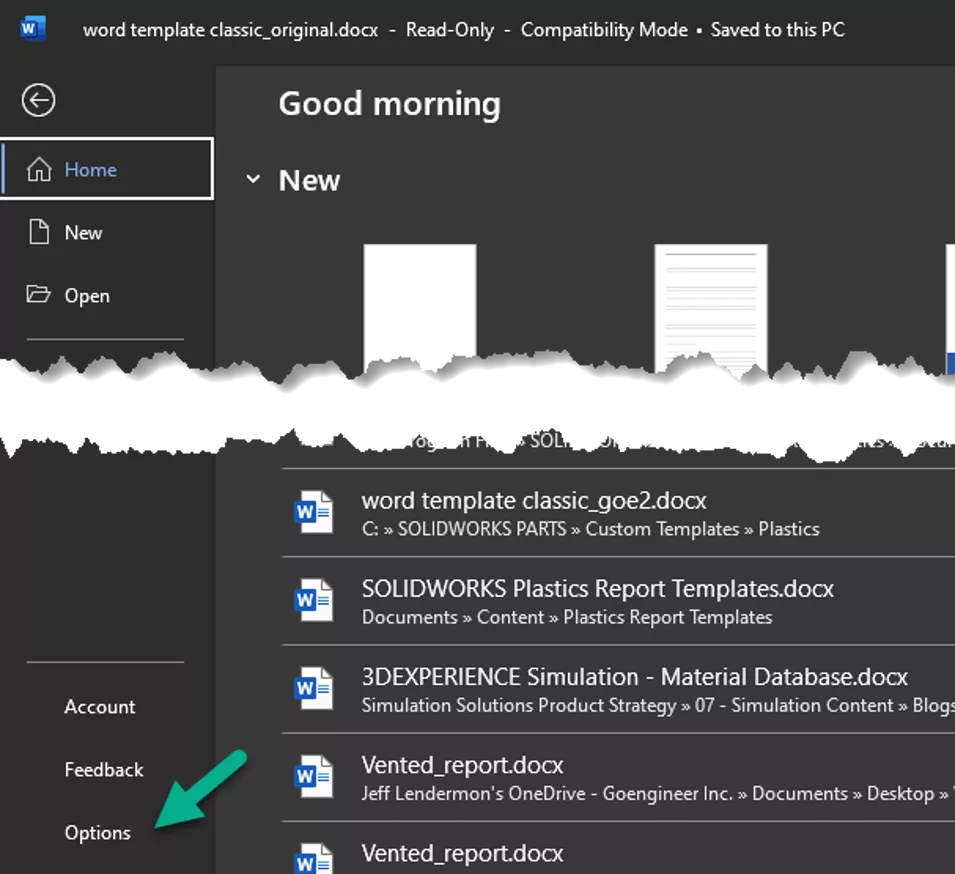Click the Word file icon for Vented_report.docx with OneDrive path

point(314,777)
